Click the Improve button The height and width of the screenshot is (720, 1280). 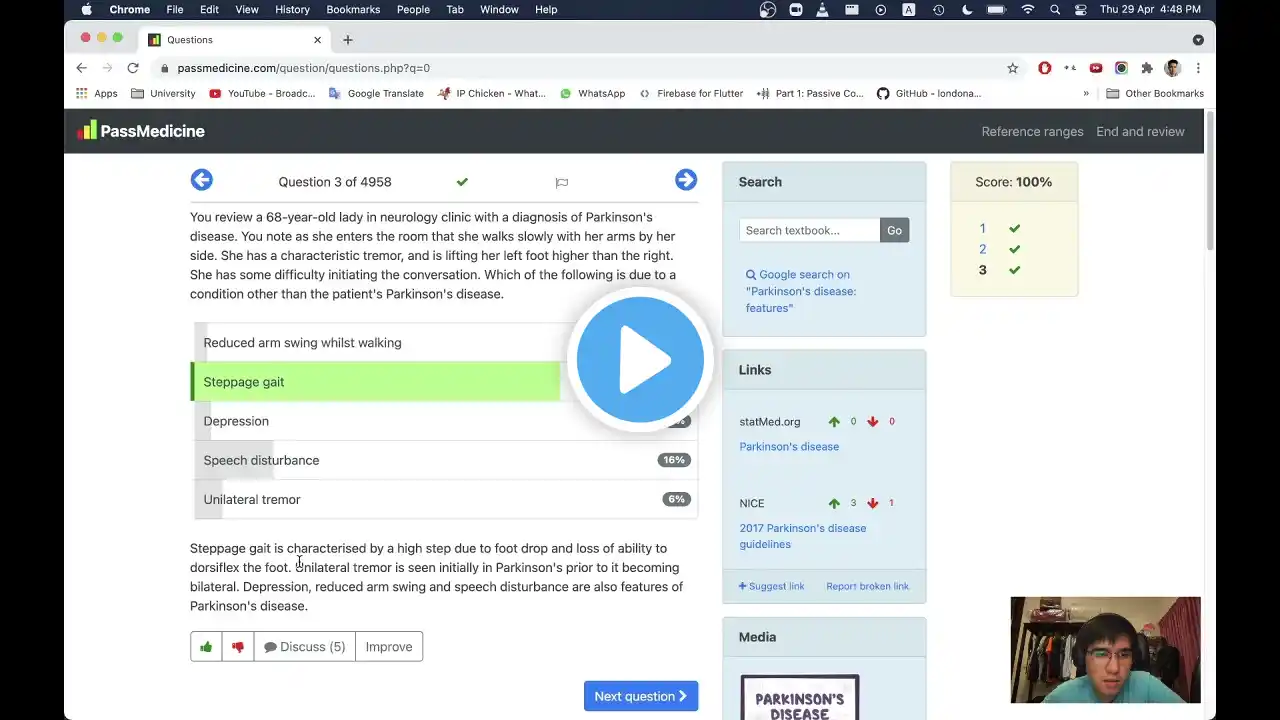click(x=389, y=647)
